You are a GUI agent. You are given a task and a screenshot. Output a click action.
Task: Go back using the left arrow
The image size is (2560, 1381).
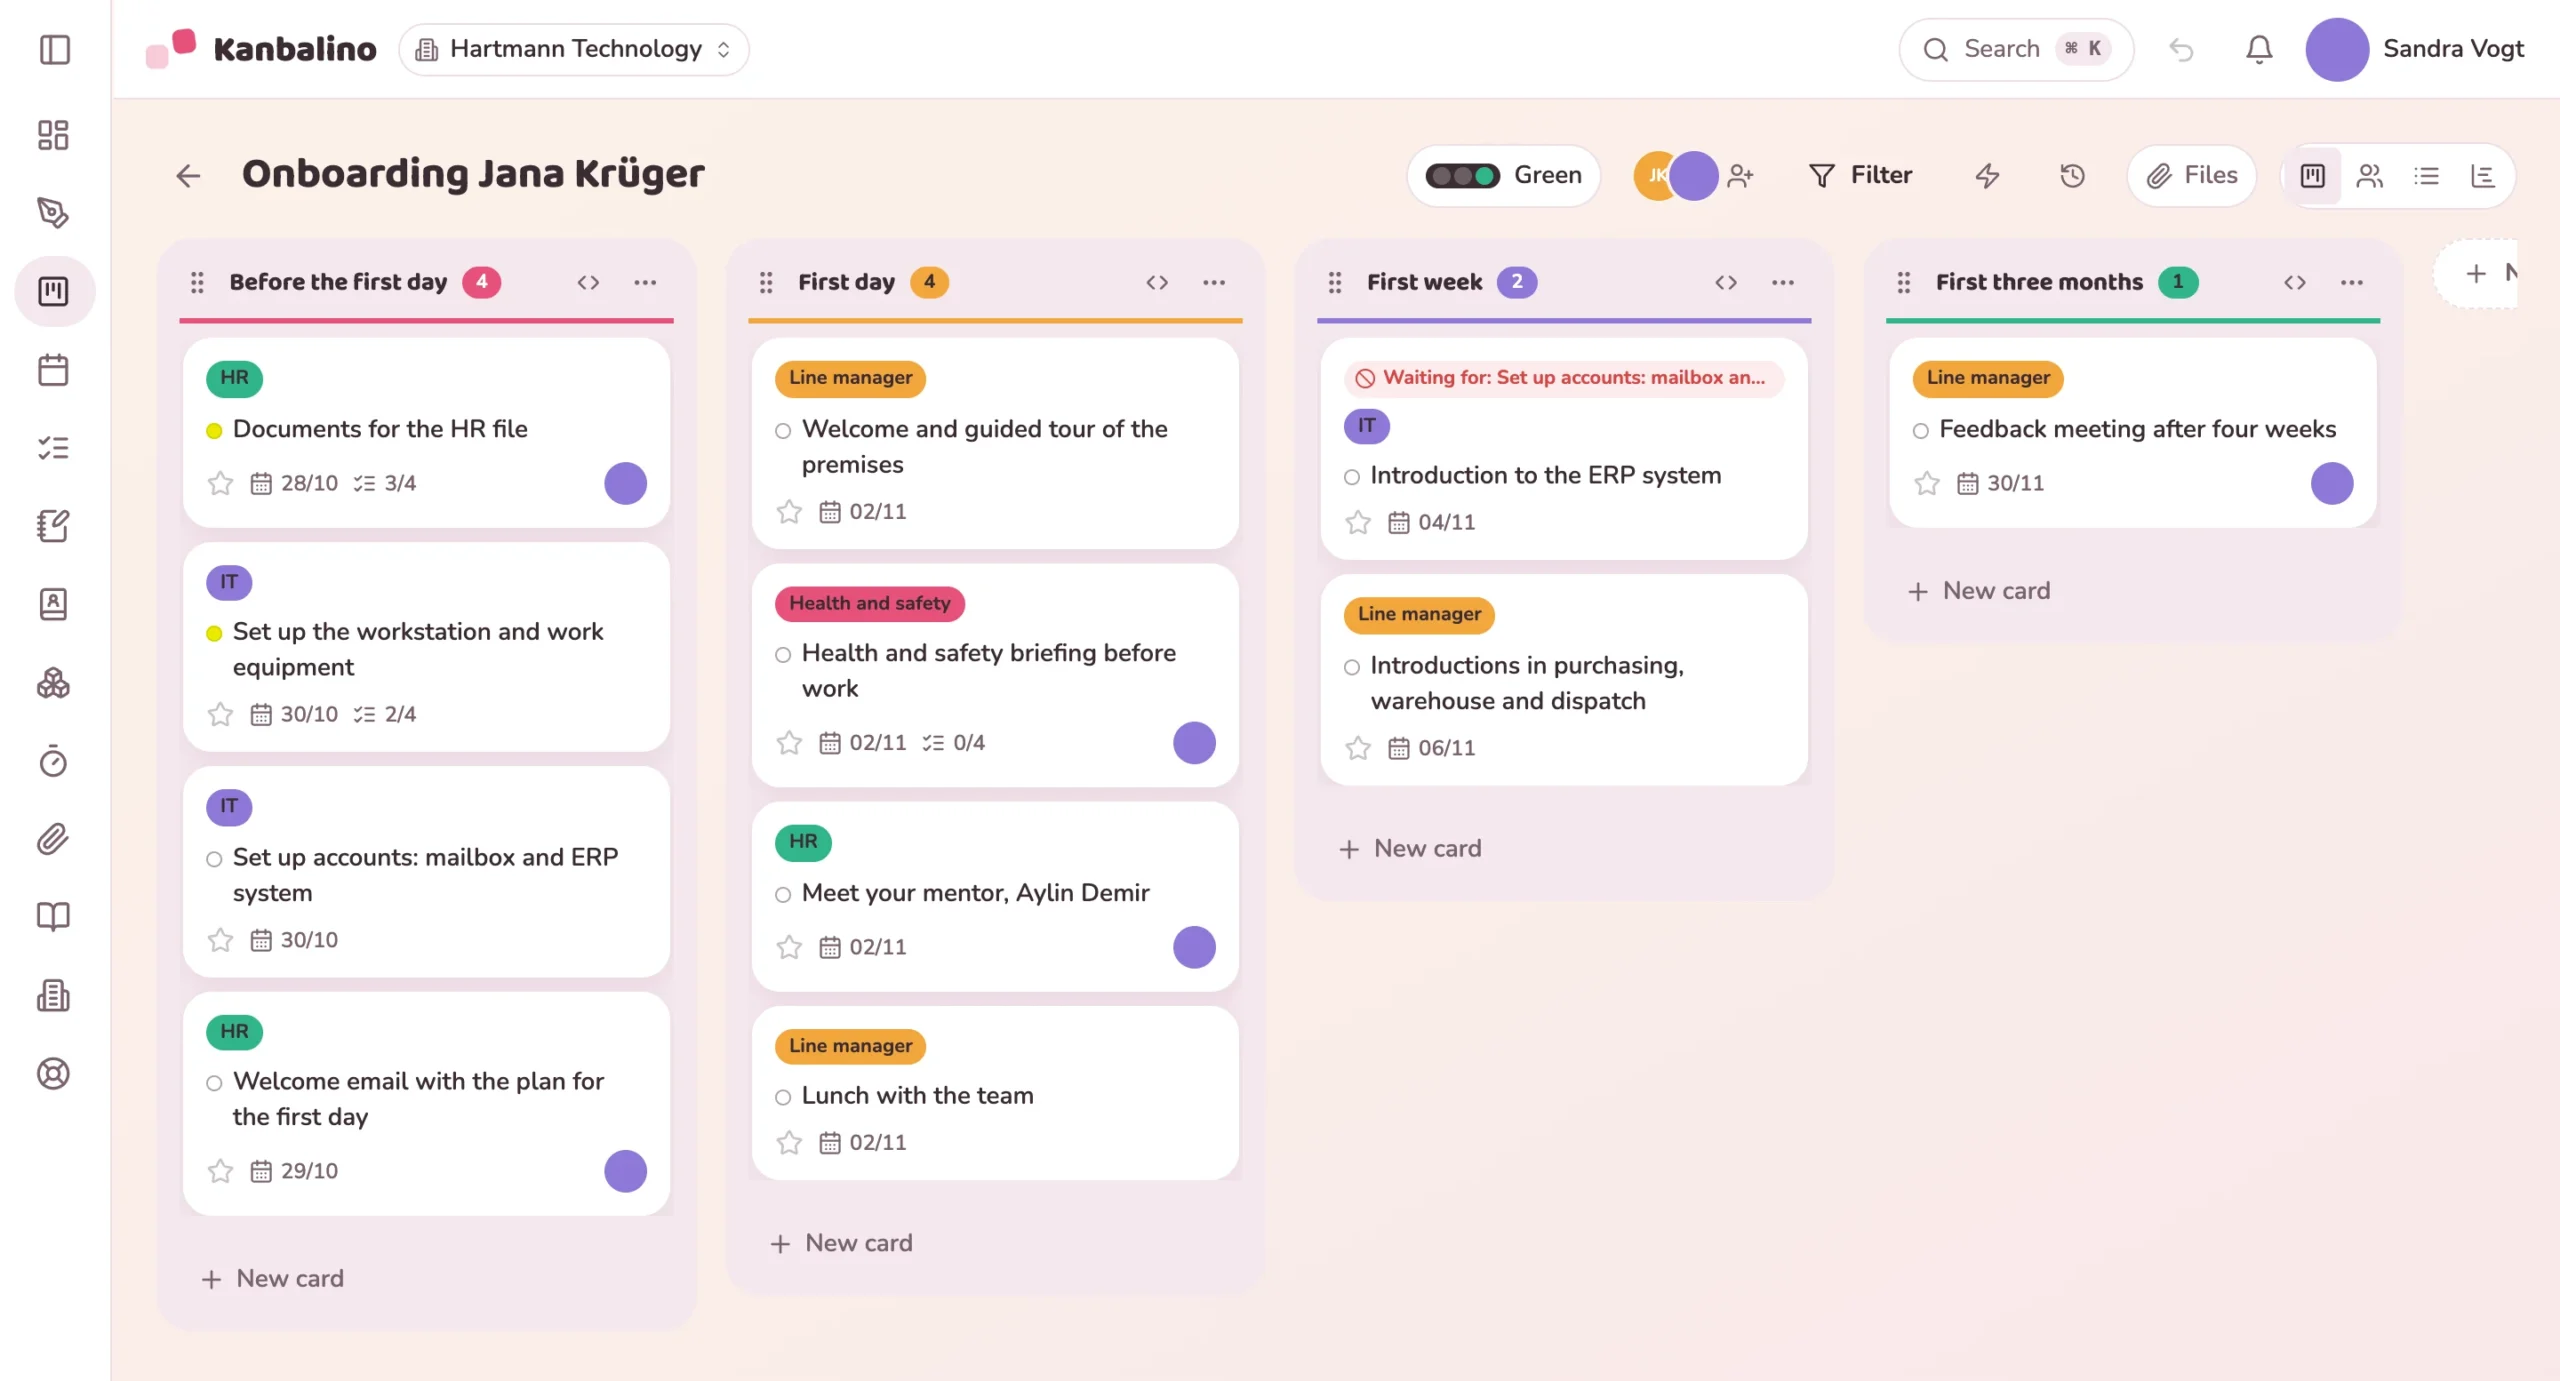click(188, 176)
